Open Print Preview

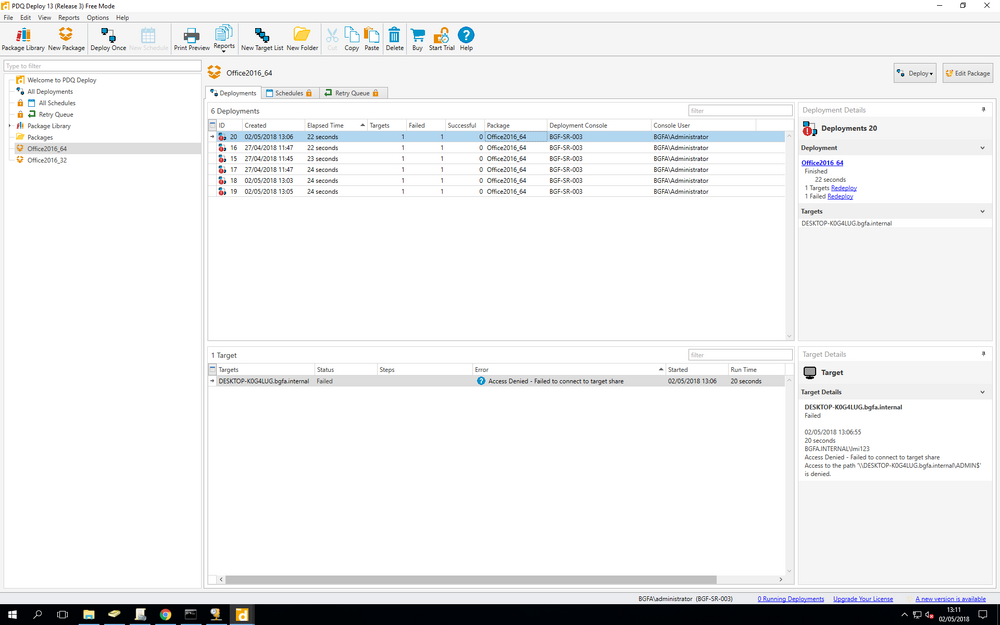click(191, 39)
